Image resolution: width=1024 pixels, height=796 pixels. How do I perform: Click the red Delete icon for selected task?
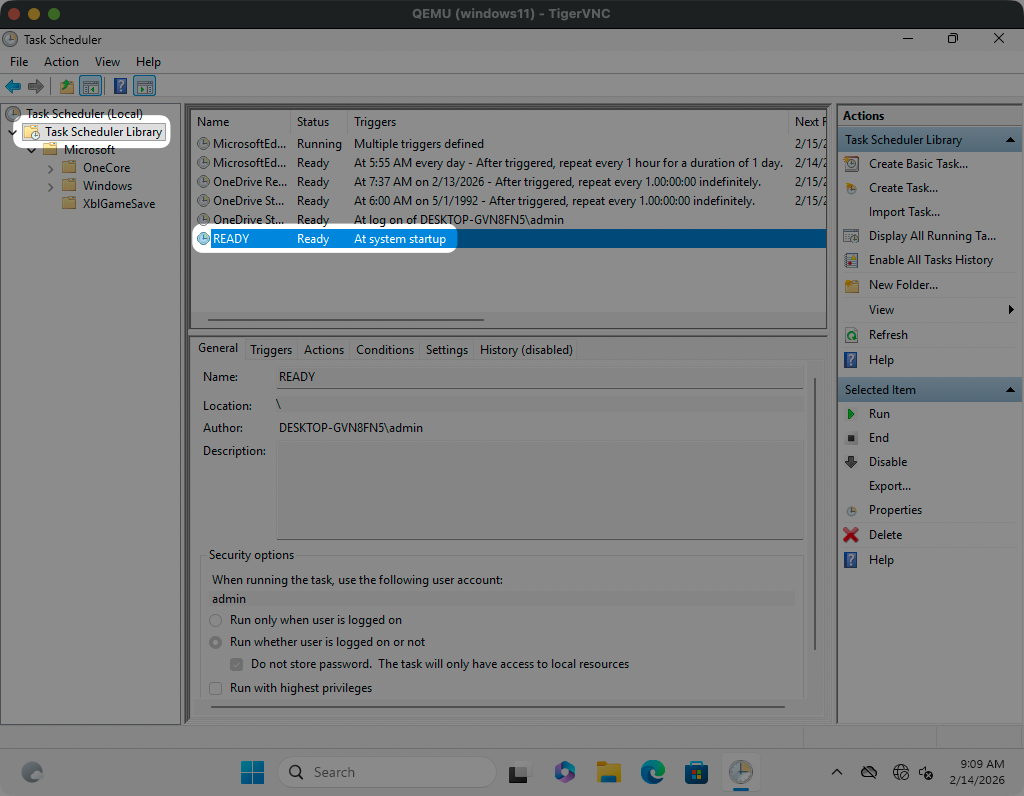pyautogui.click(x=851, y=535)
